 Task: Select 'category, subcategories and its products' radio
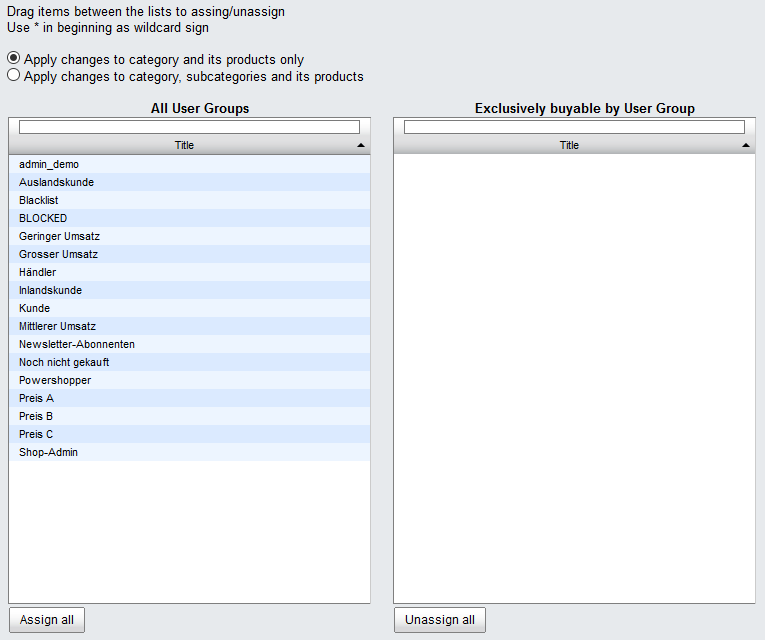click(x=14, y=75)
